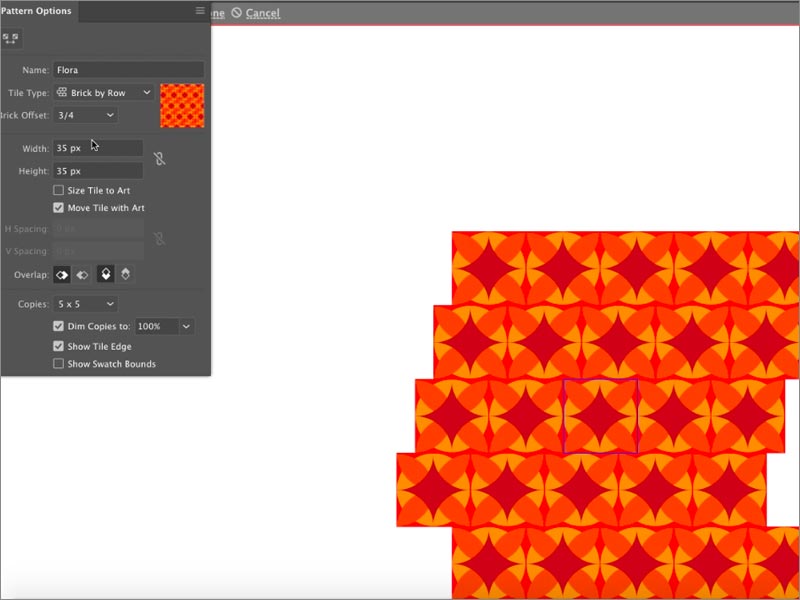
Task: Select Top in Front overlap
Action: [105, 274]
